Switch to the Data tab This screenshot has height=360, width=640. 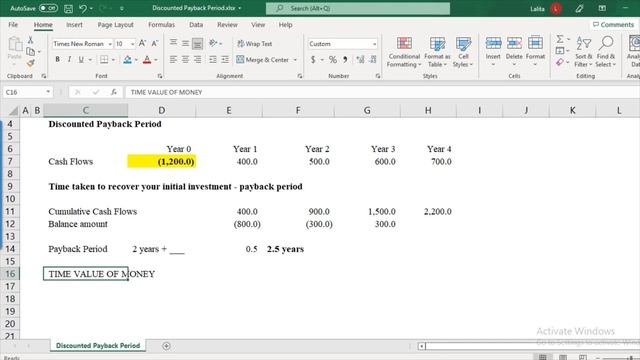(x=196, y=25)
